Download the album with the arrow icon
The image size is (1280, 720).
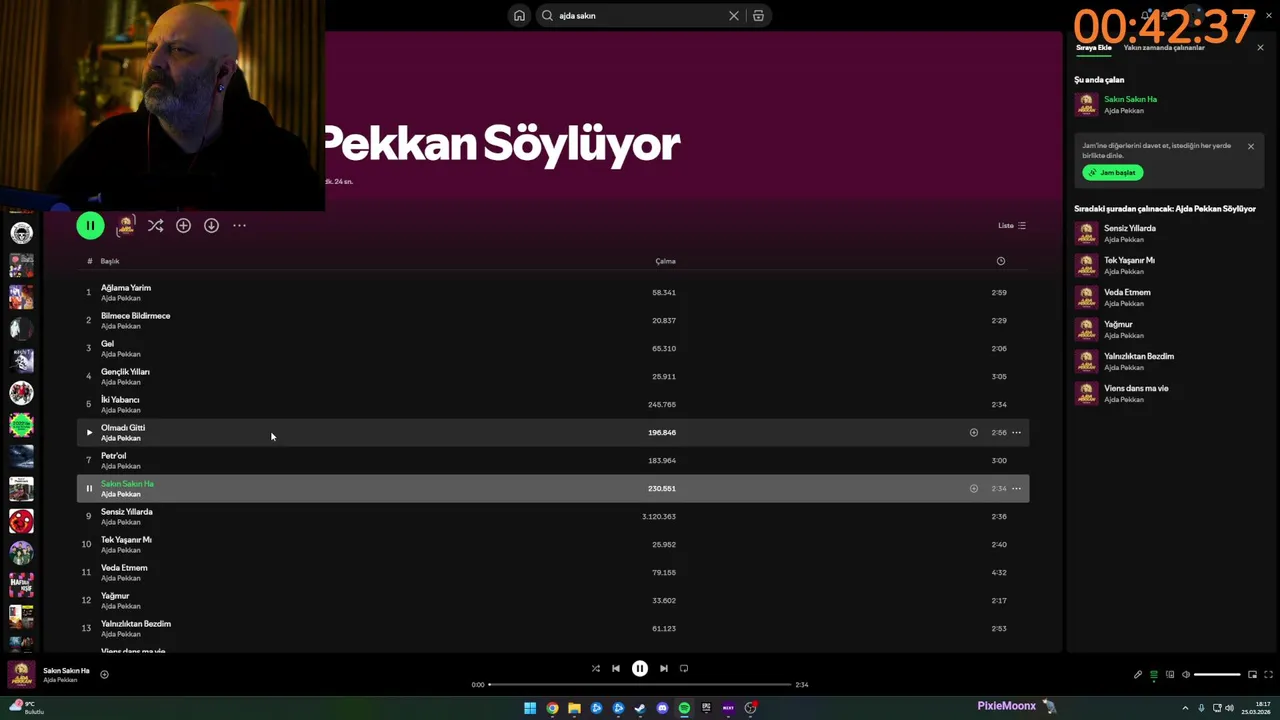point(211,226)
